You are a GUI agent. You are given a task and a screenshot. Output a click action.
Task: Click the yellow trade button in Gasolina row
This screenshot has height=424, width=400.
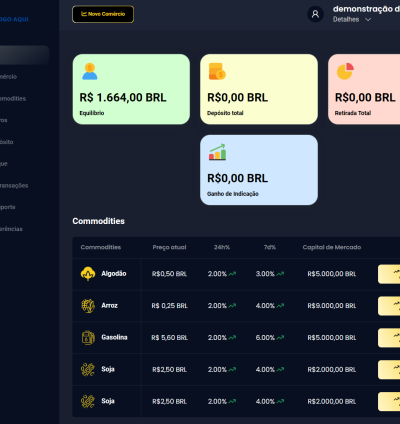click(389, 338)
